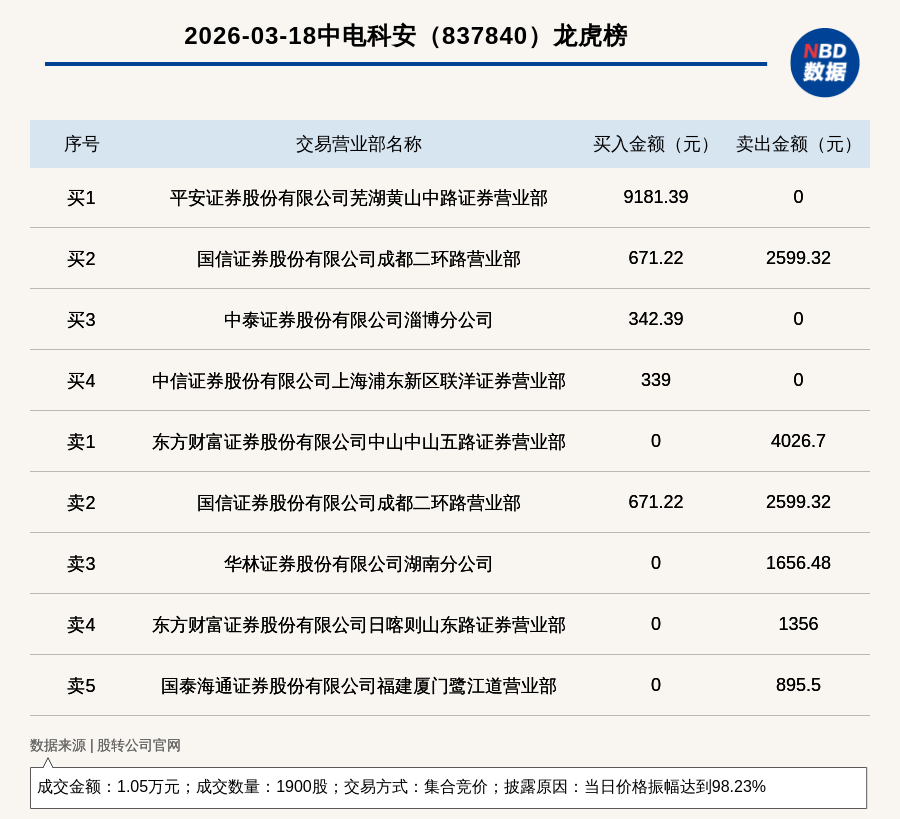The image size is (900, 819).
Task: Select the 买4 row label
Action: pyautogui.click(x=82, y=381)
